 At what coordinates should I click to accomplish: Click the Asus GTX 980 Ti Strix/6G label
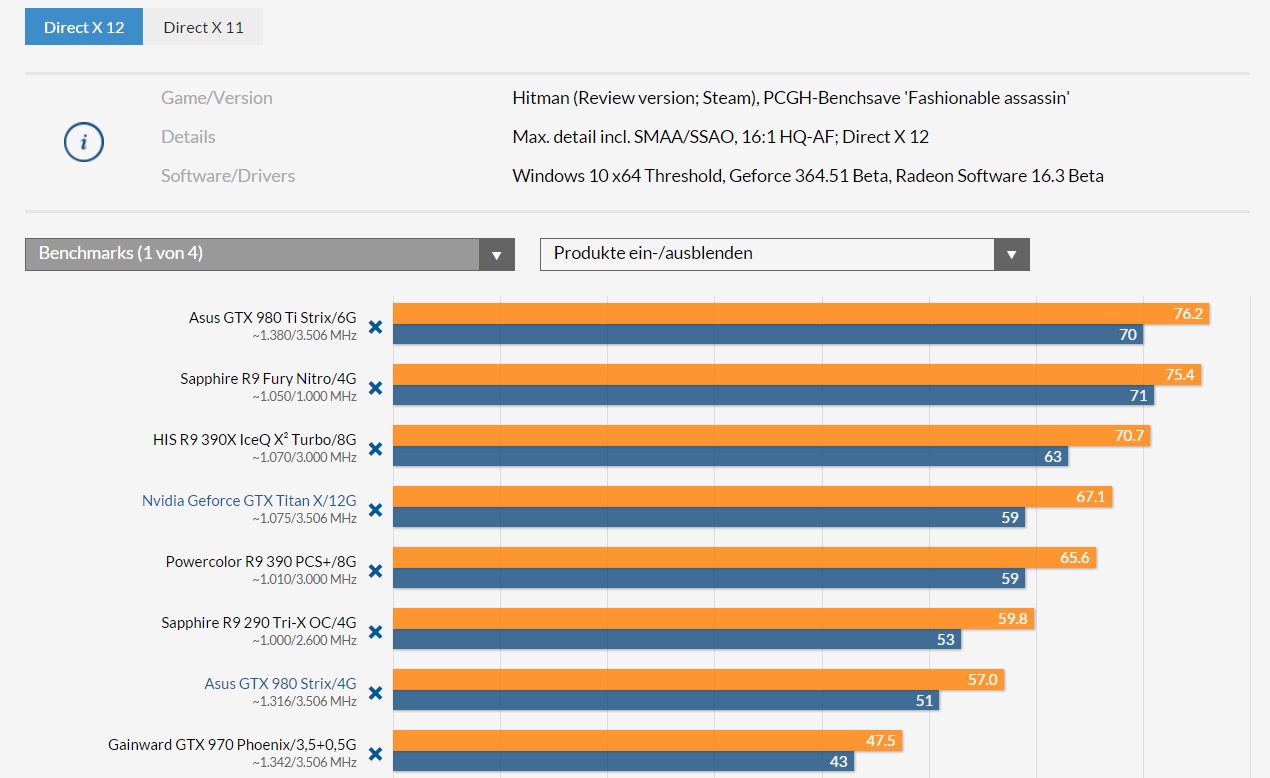pos(272,317)
